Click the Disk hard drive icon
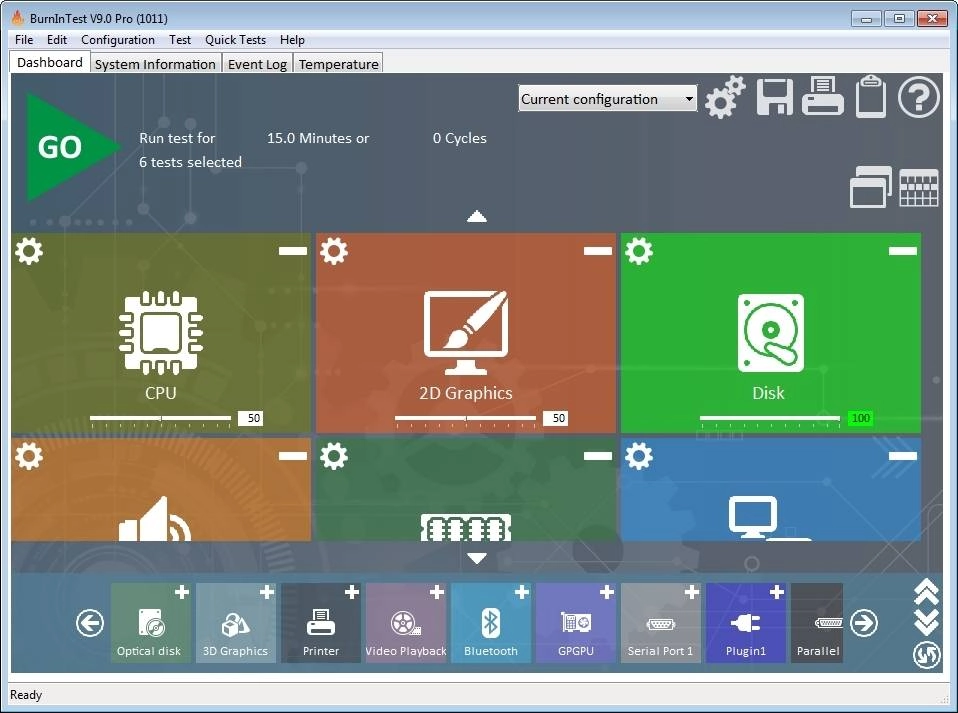This screenshot has height=713, width=958. click(x=770, y=332)
